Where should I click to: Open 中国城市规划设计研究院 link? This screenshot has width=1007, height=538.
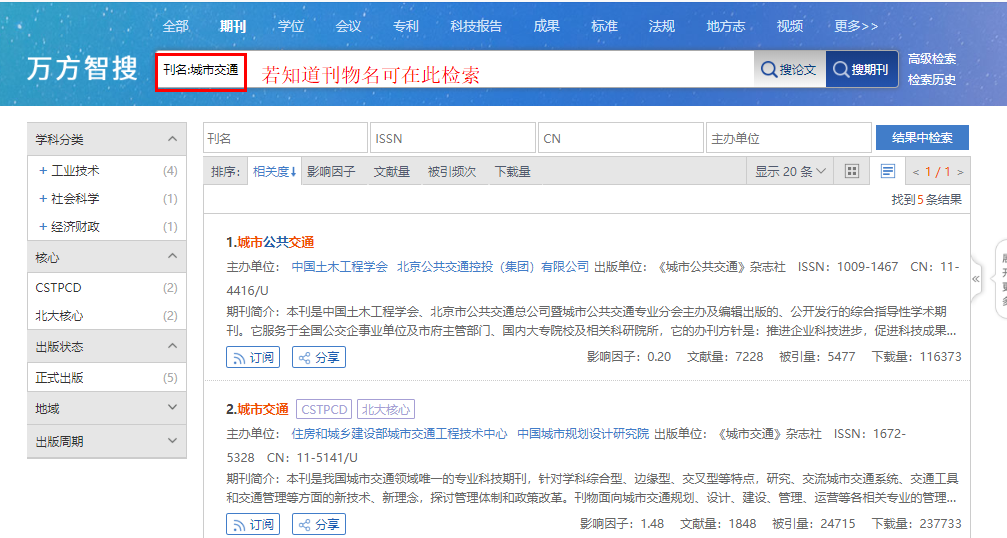[583, 433]
